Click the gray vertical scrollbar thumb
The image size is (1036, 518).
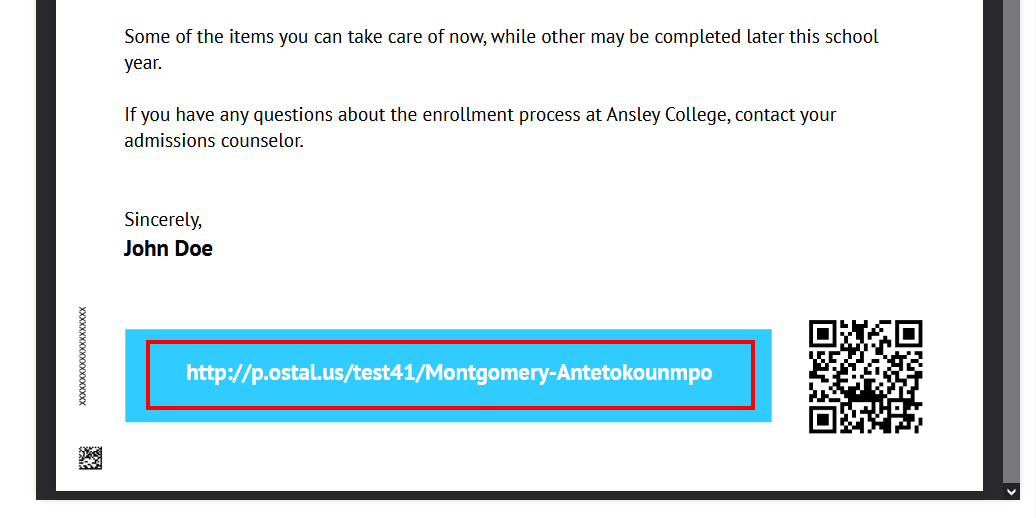(1011, 241)
